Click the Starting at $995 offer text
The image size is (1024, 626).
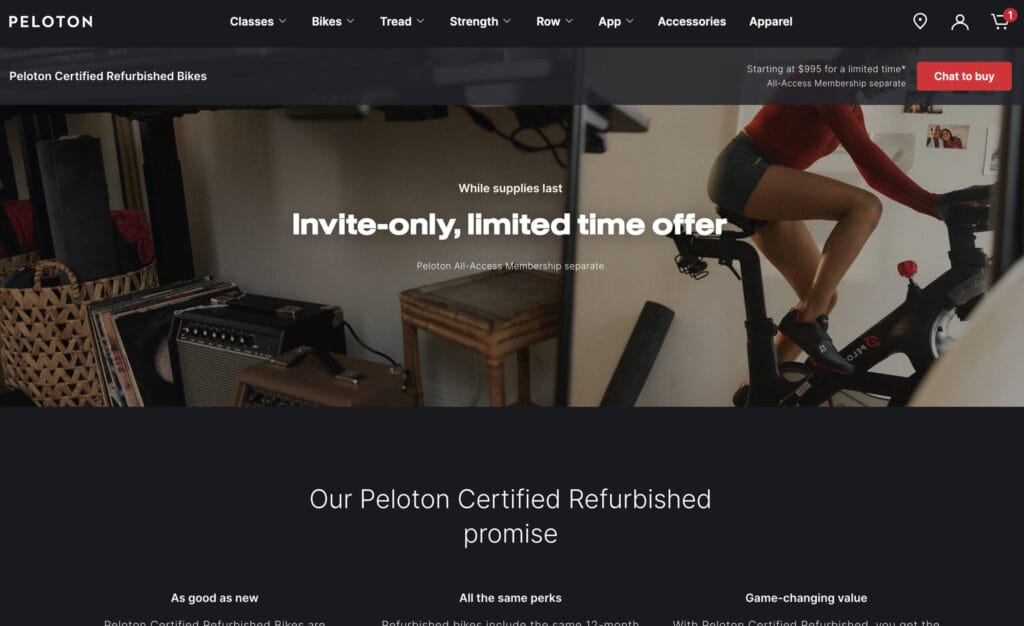tap(826, 69)
